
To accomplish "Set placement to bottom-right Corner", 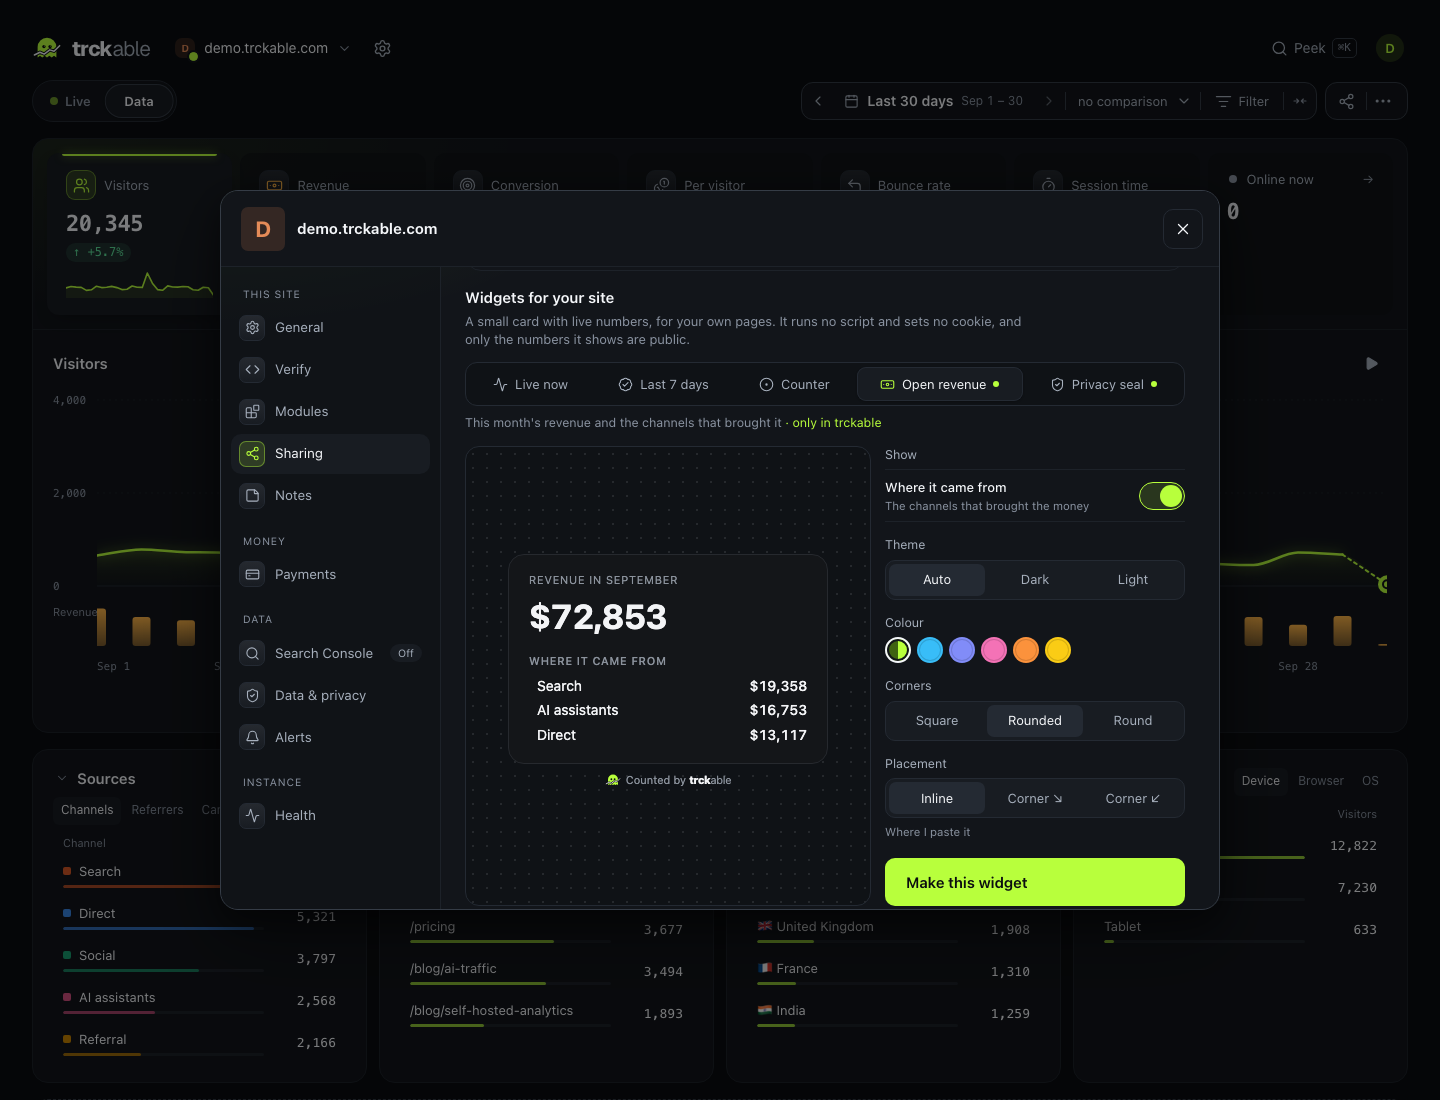I will [x=1035, y=799].
